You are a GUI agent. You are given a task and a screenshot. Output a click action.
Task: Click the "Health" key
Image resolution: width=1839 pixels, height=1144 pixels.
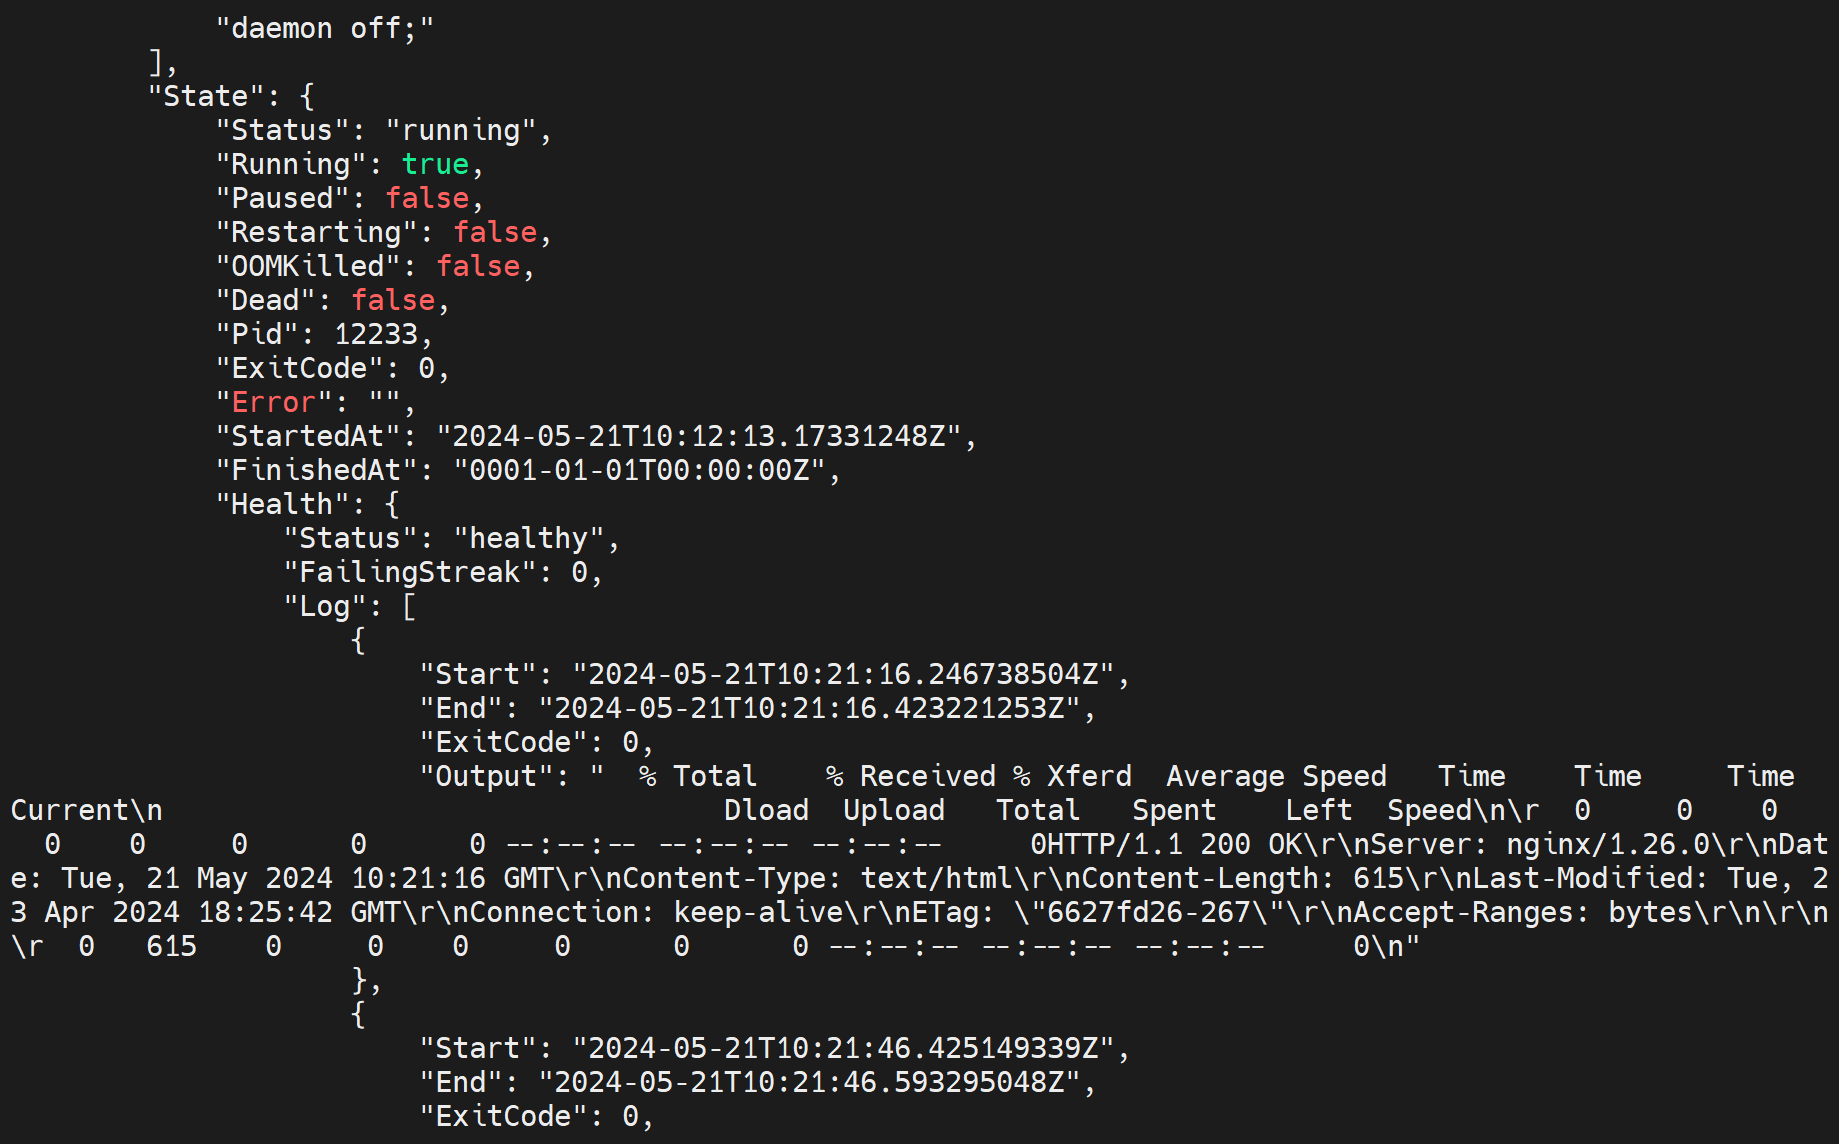[x=282, y=504]
